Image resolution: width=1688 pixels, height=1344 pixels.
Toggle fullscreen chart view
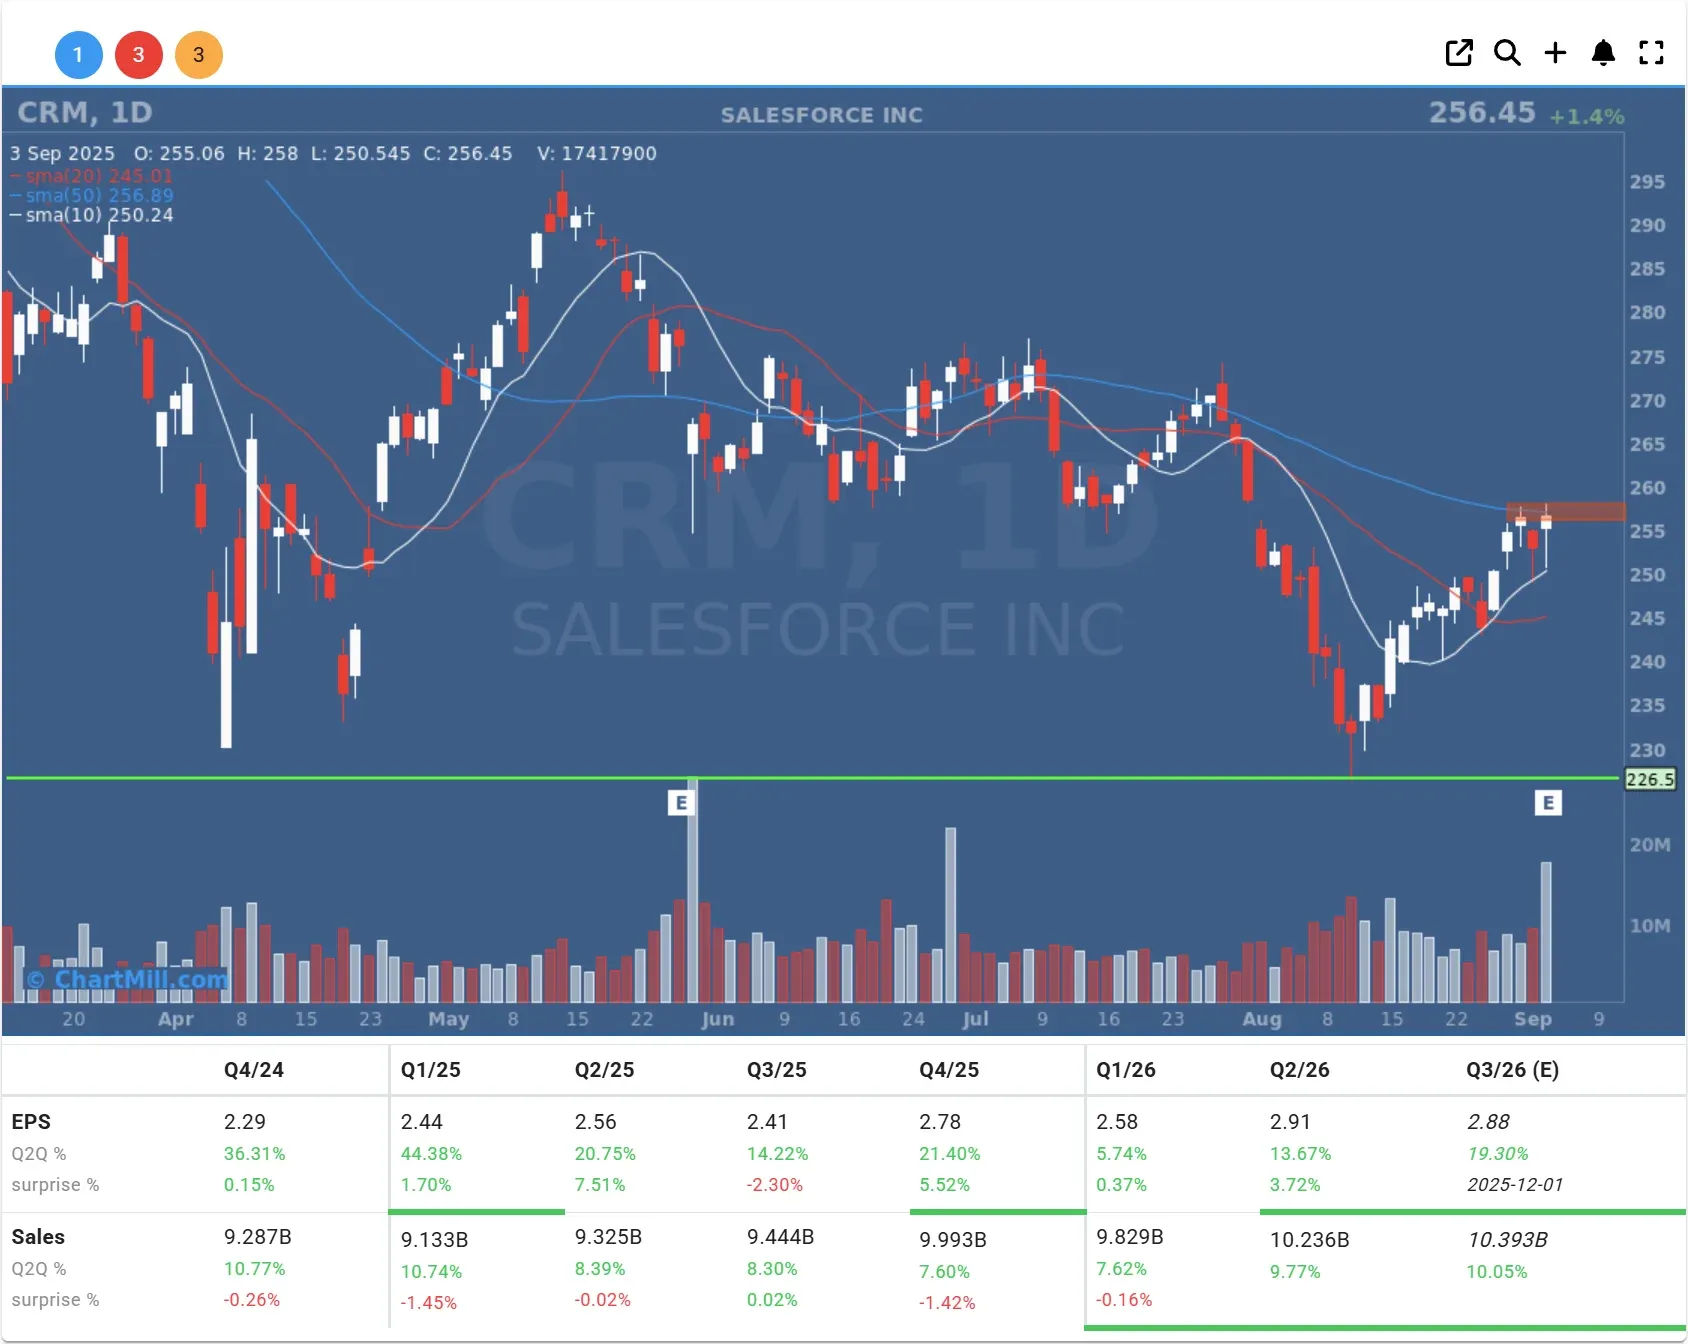1651,53
